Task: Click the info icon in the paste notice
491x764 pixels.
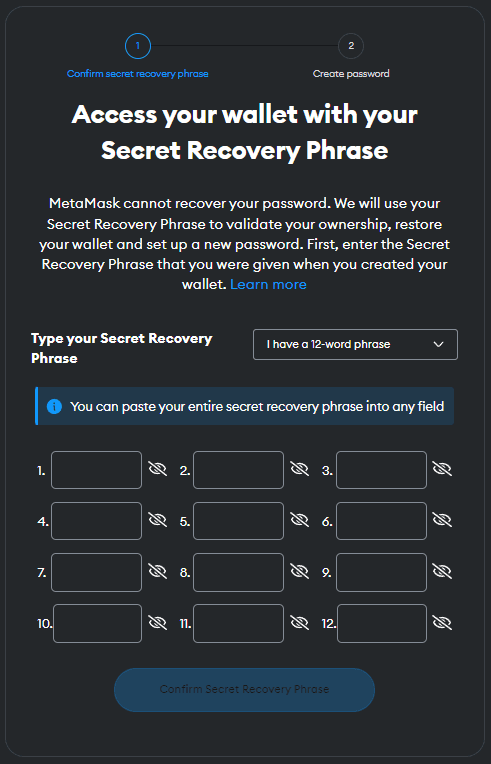Action: pos(54,406)
